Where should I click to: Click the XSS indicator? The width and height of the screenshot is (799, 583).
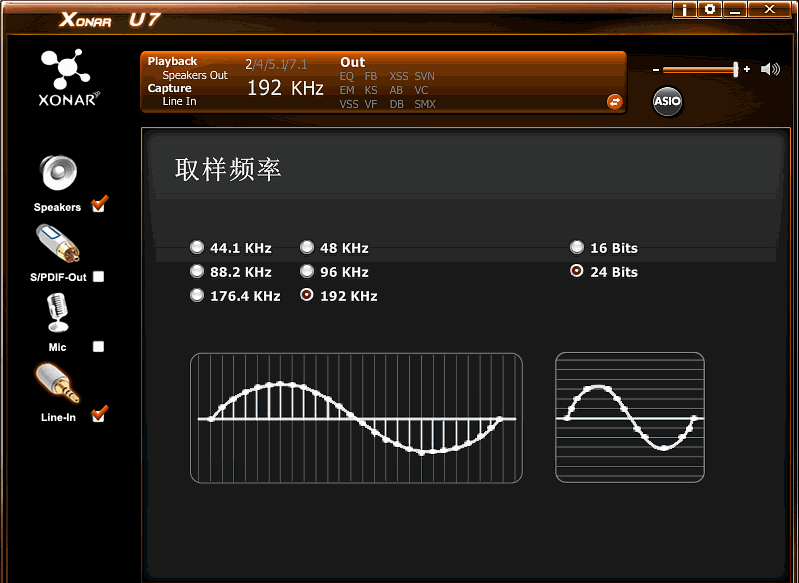tap(398, 76)
